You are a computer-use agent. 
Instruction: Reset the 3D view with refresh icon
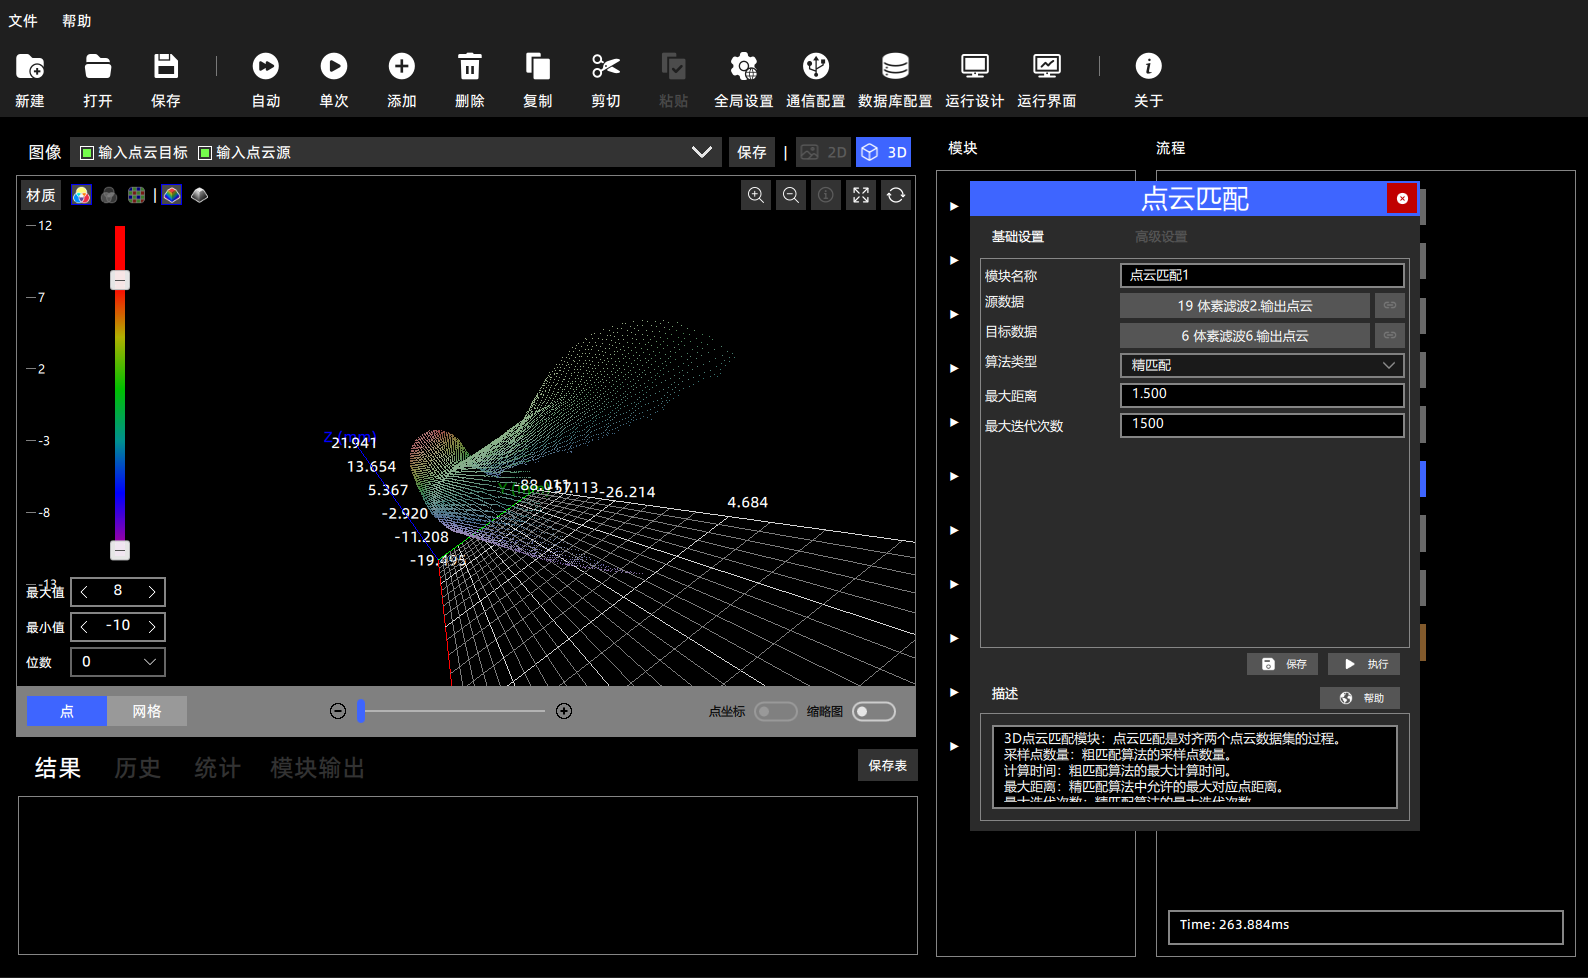(896, 195)
